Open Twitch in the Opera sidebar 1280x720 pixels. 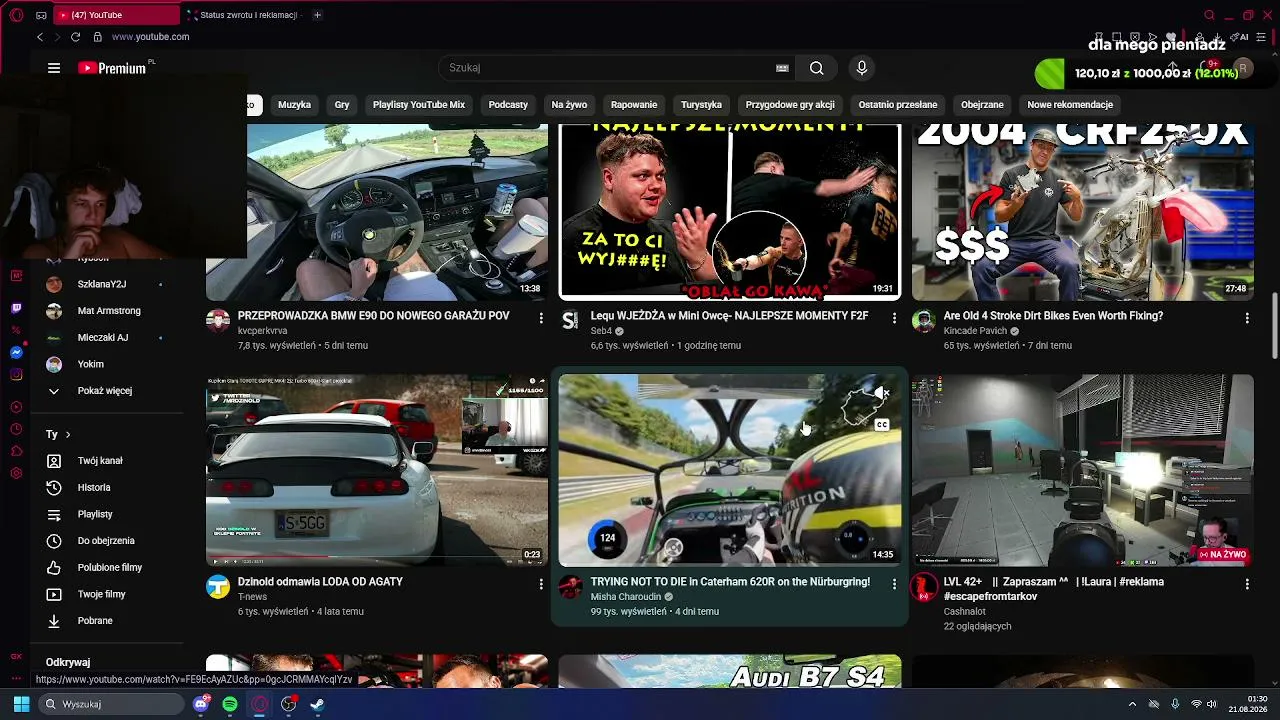click(16, 308)
